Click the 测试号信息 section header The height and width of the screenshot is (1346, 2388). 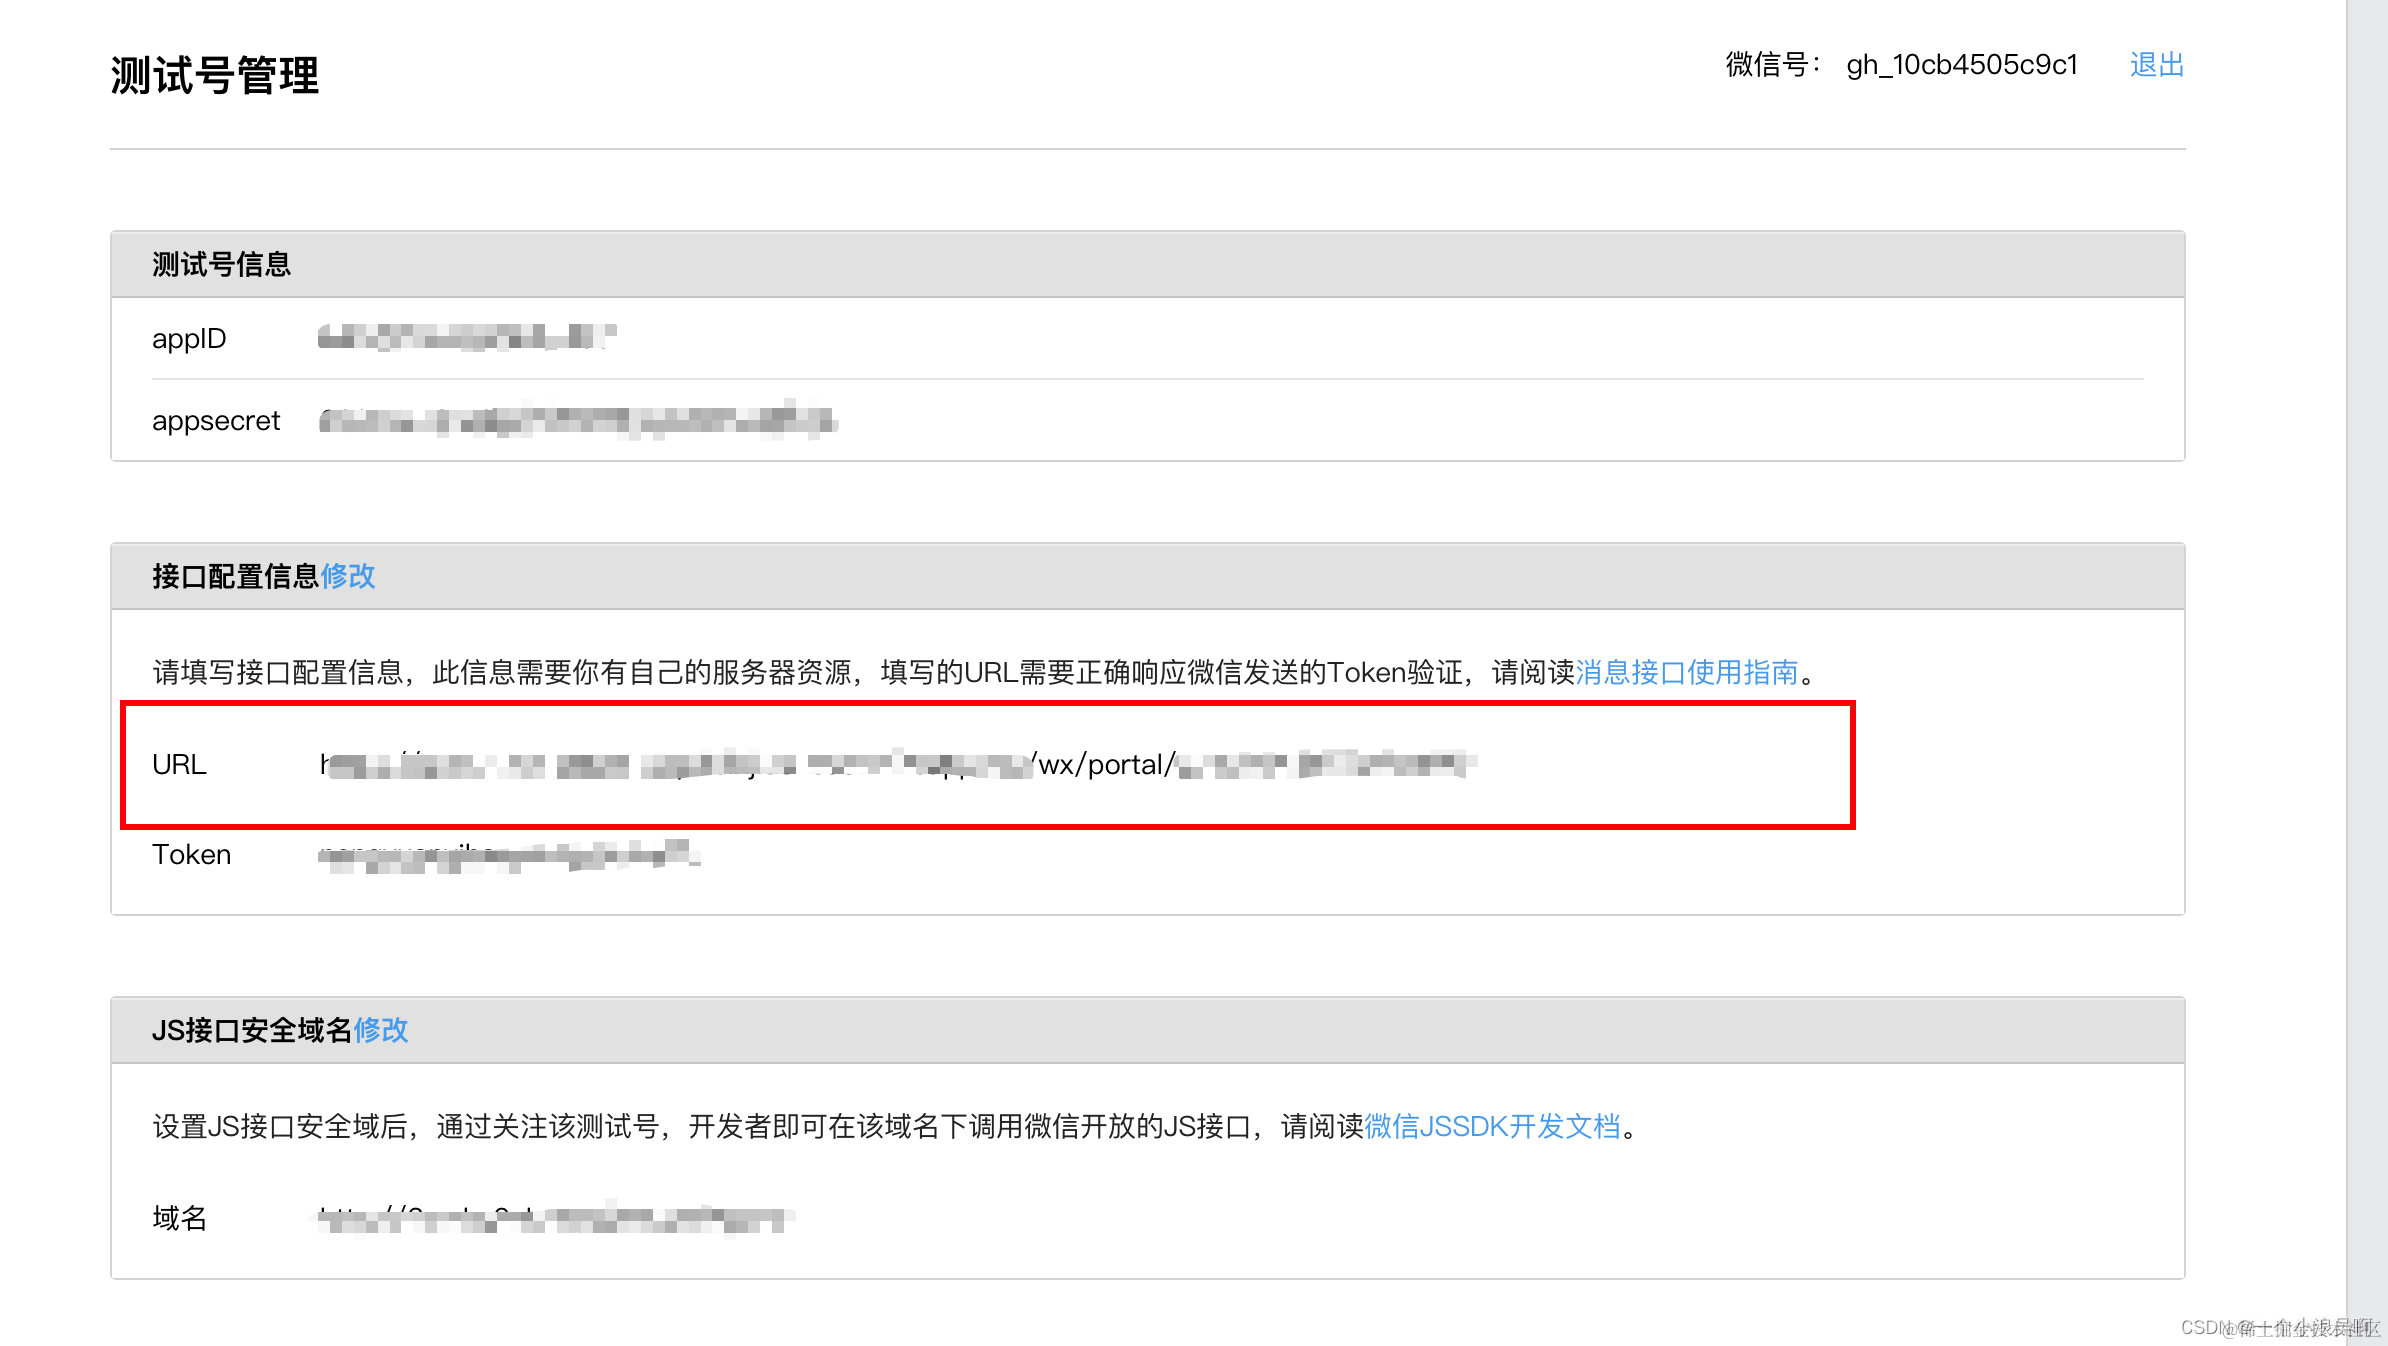[x=221, y=264]
